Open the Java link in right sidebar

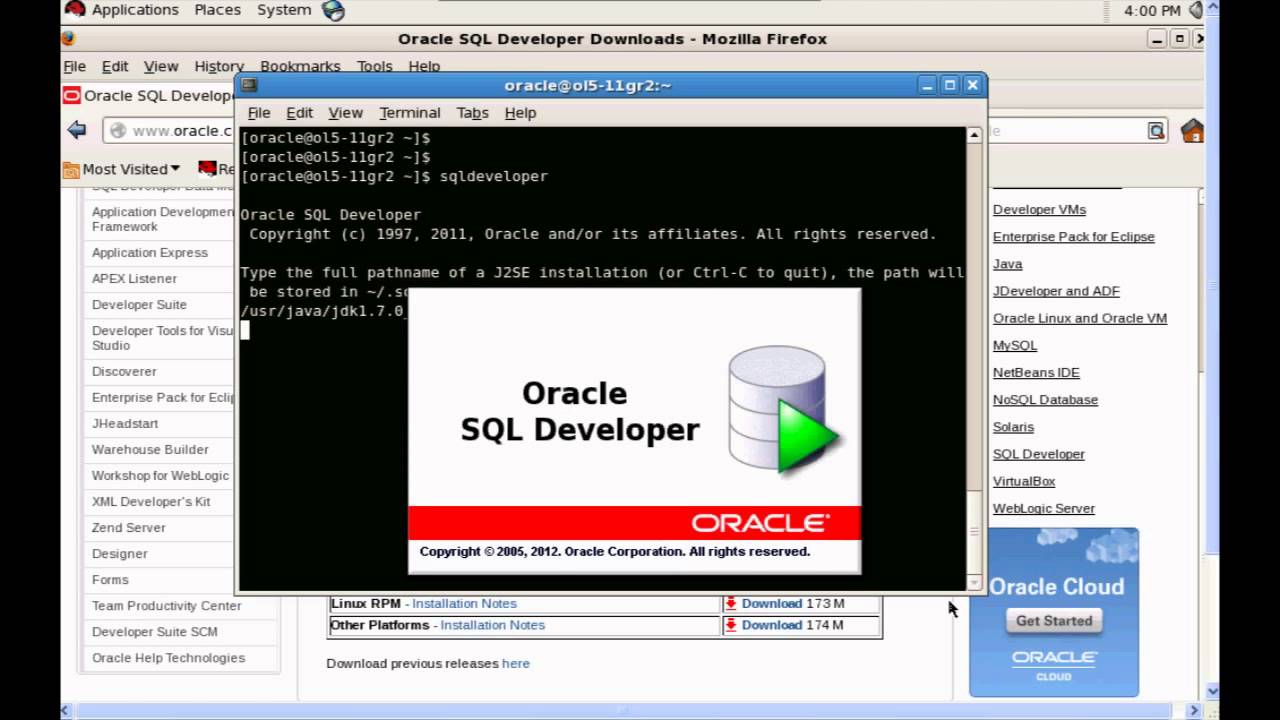(x=1007, y=264)
